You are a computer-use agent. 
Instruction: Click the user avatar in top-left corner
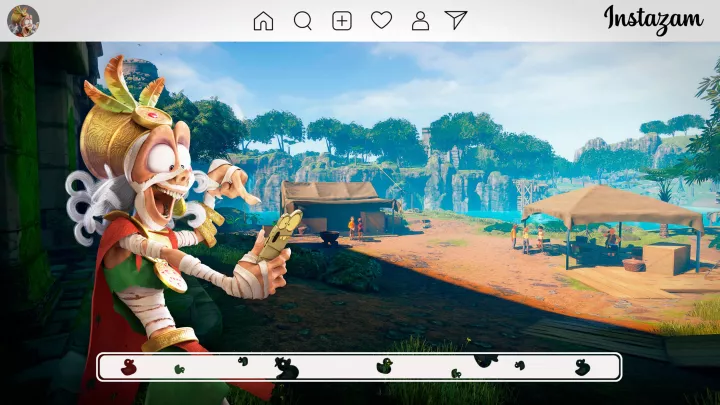coord(23,20)
